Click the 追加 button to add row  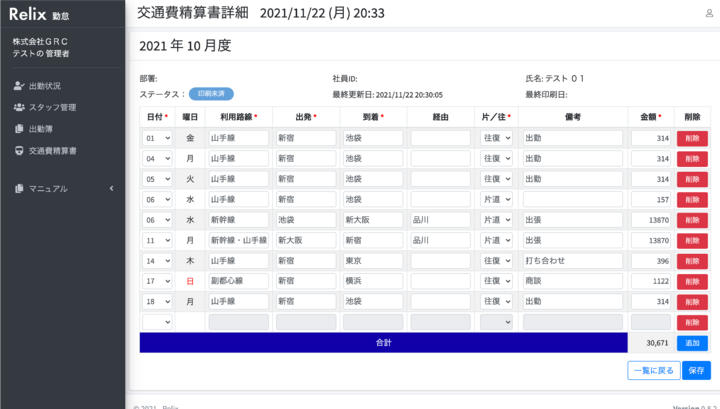pyautogui.click(x=692, y=343)
